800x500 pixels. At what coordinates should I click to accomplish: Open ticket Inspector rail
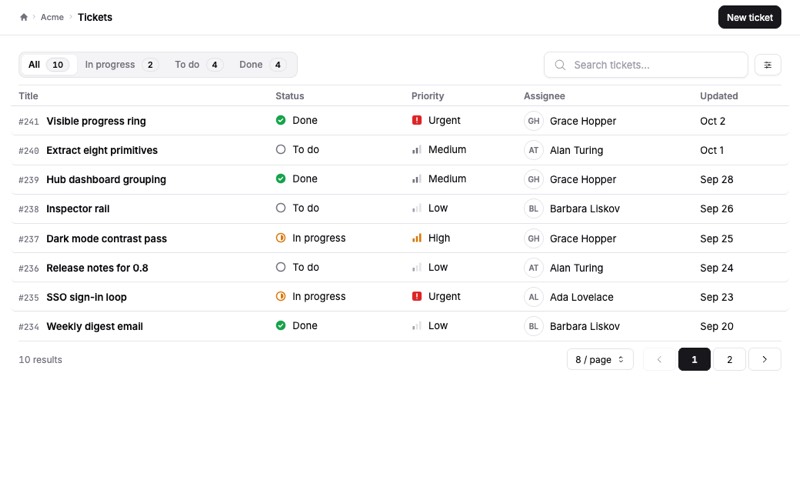78,209
